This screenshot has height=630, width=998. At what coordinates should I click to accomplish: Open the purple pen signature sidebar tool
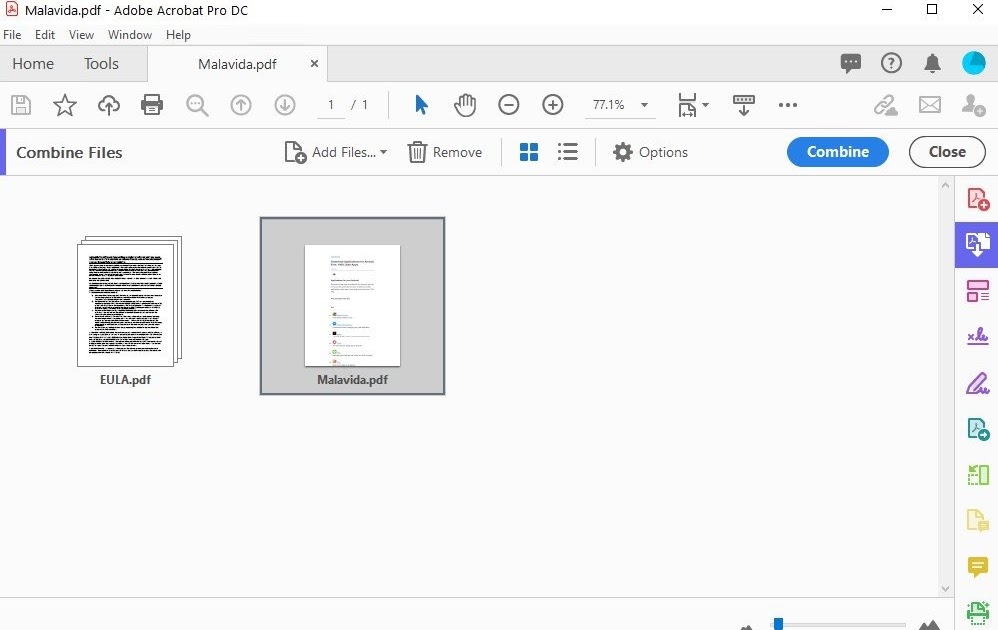click(978, 383)
